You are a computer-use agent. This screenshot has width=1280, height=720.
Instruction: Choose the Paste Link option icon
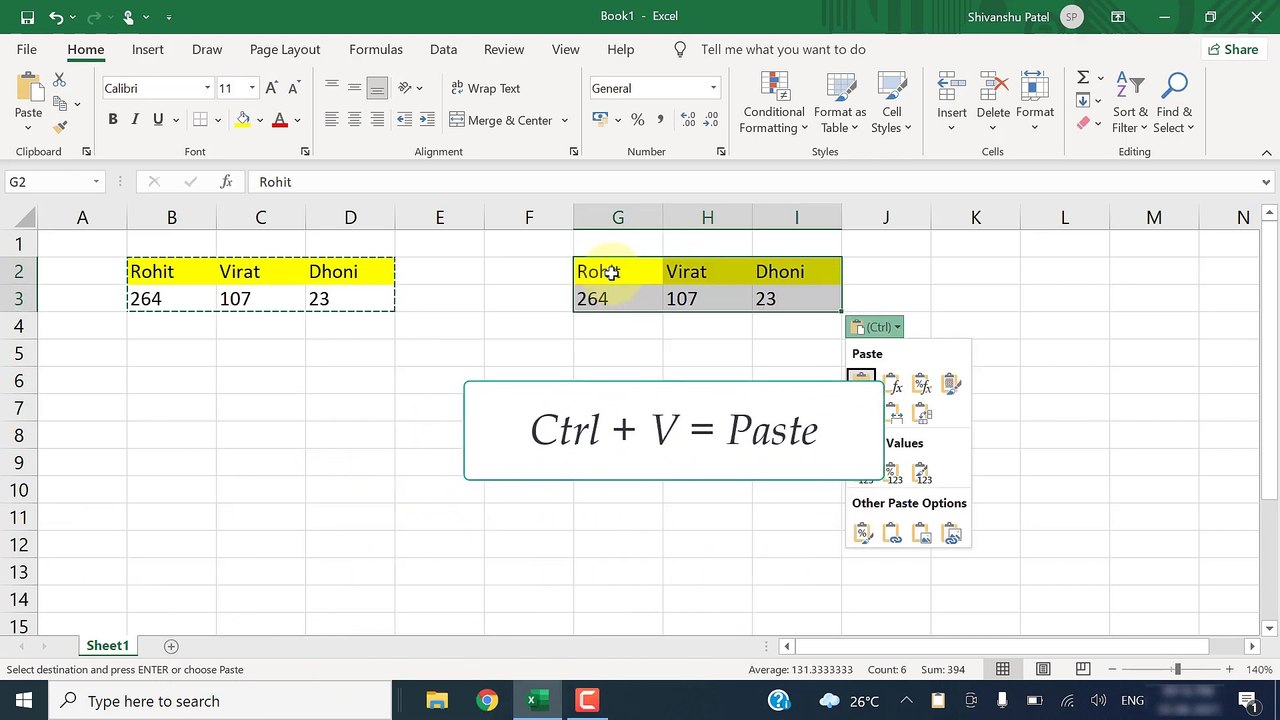[x=892, y=534]
